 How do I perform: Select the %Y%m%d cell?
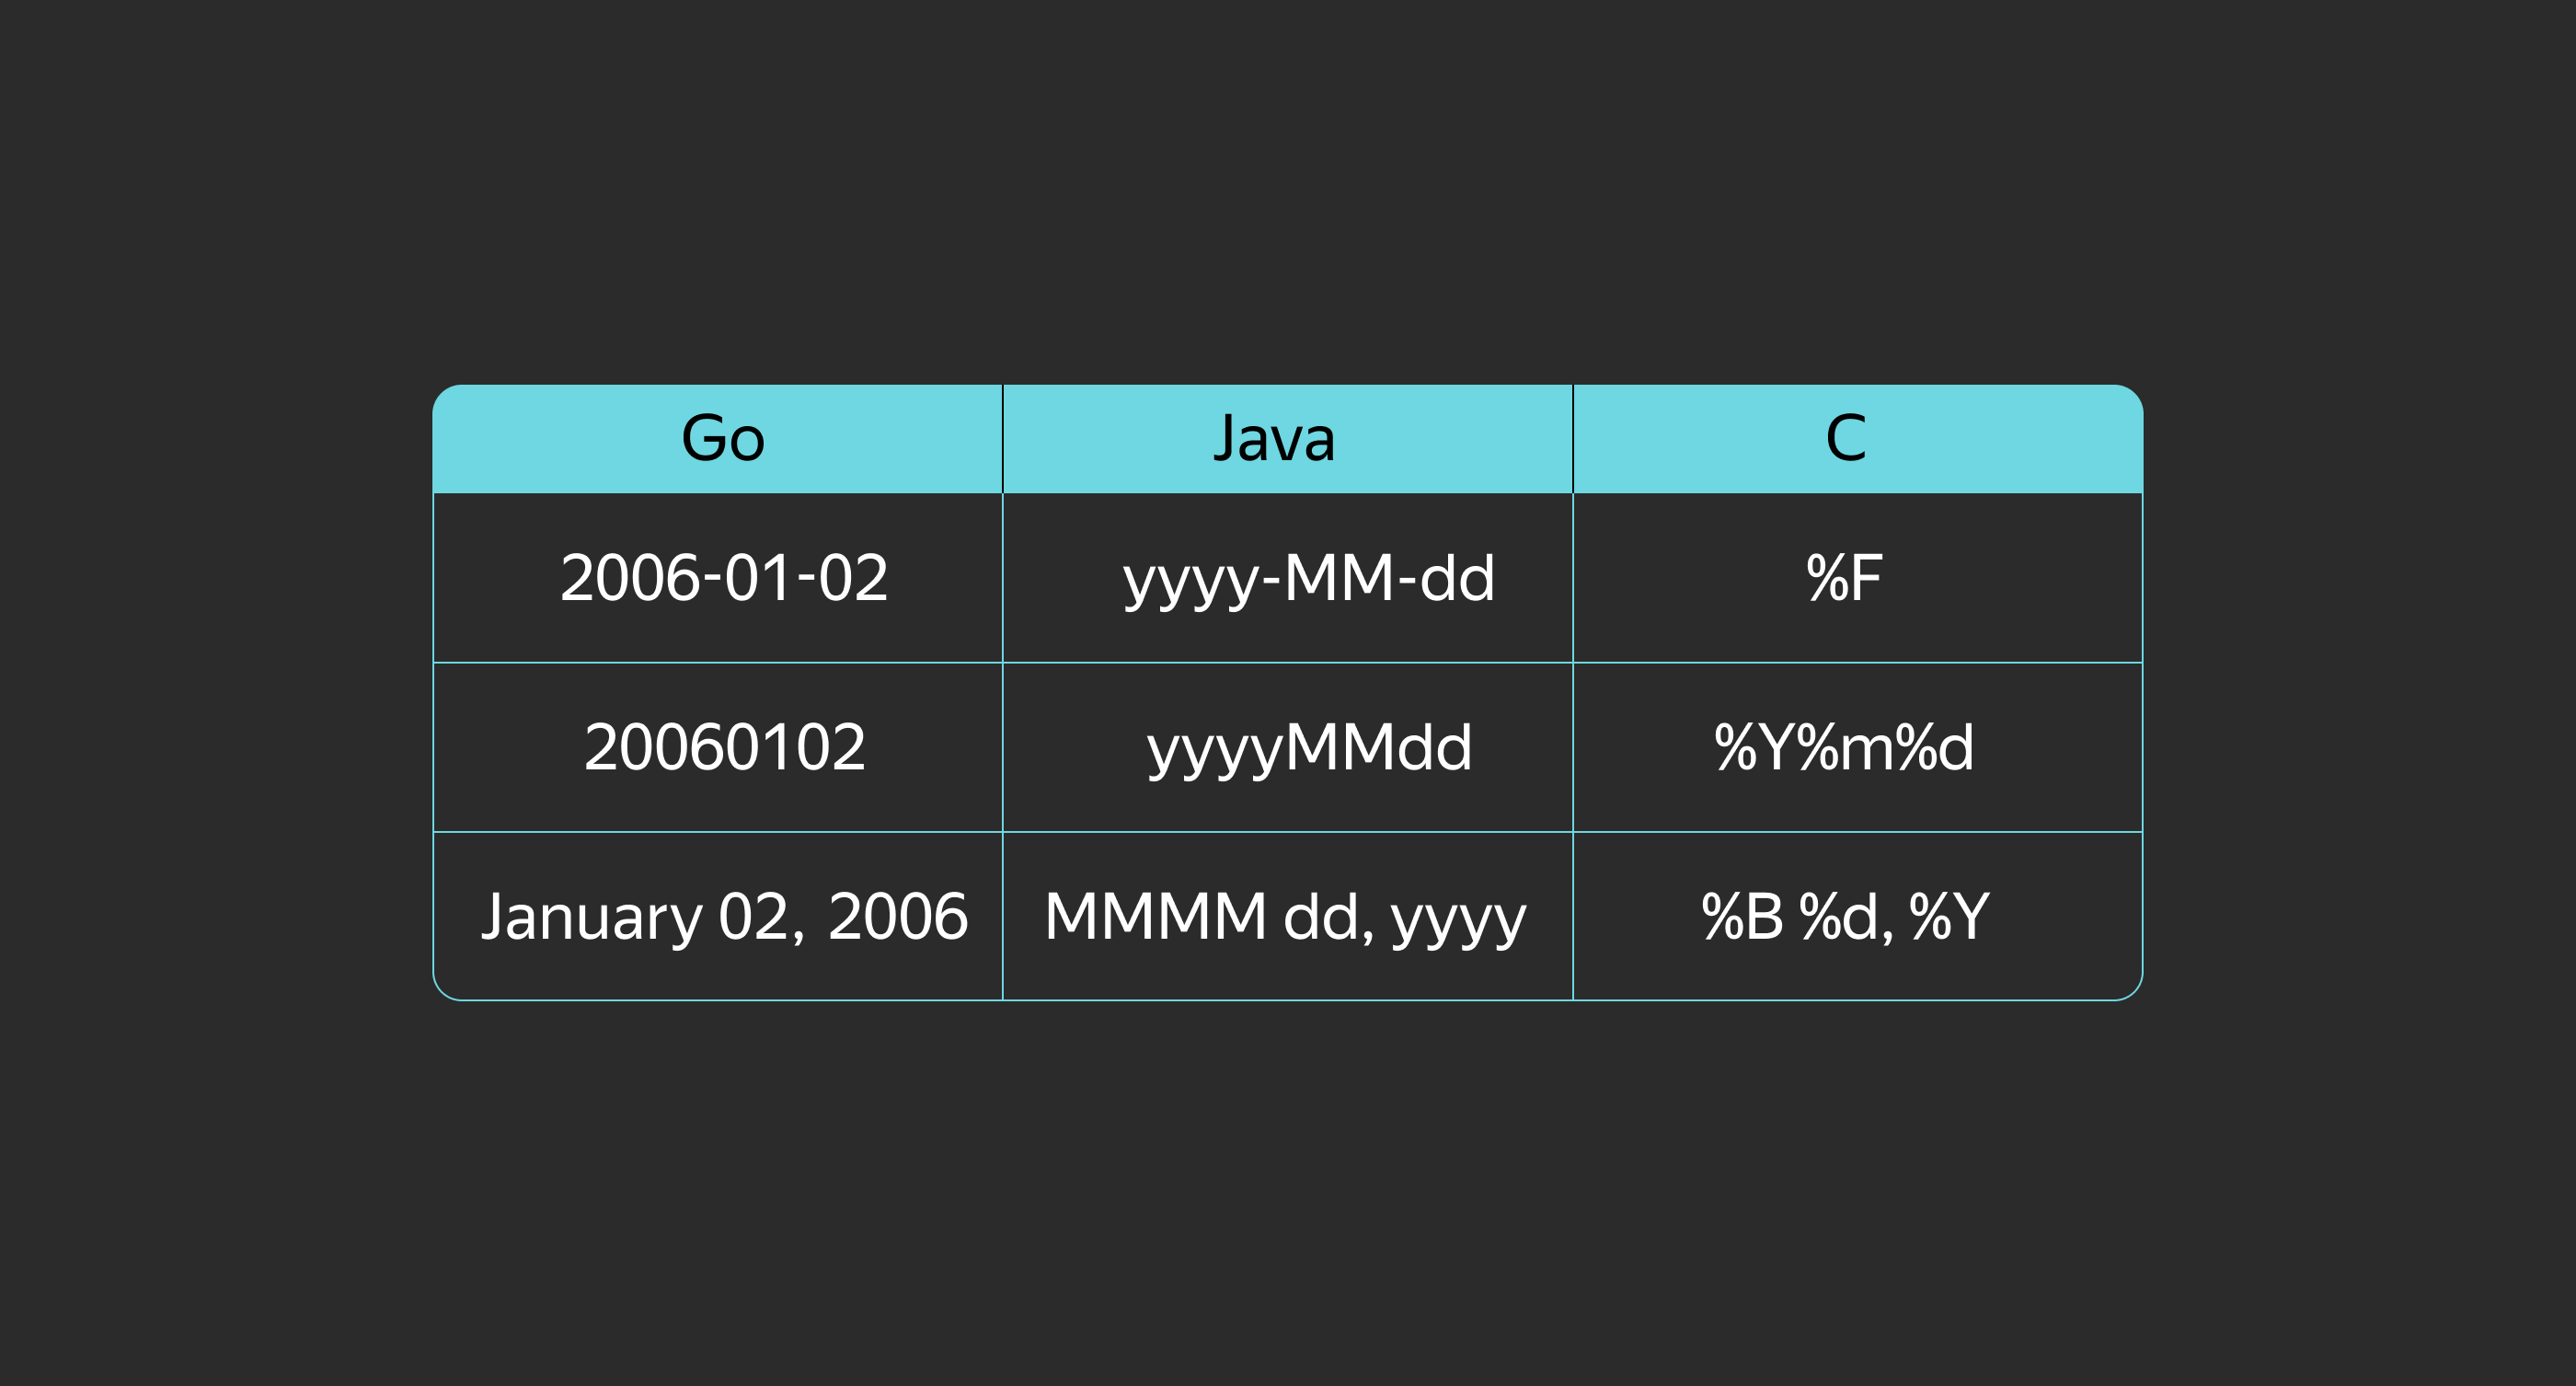click(x=1858, y=747)
